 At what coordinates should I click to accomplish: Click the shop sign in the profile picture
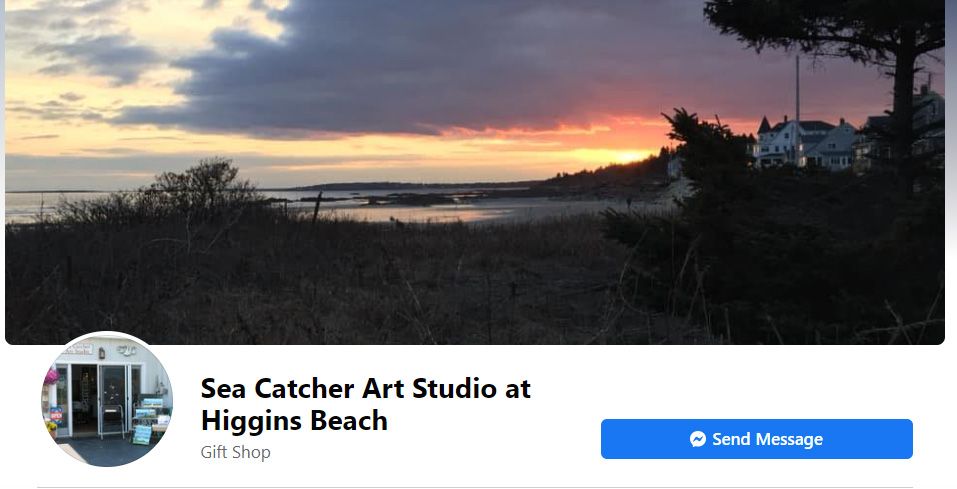point(78,349)
